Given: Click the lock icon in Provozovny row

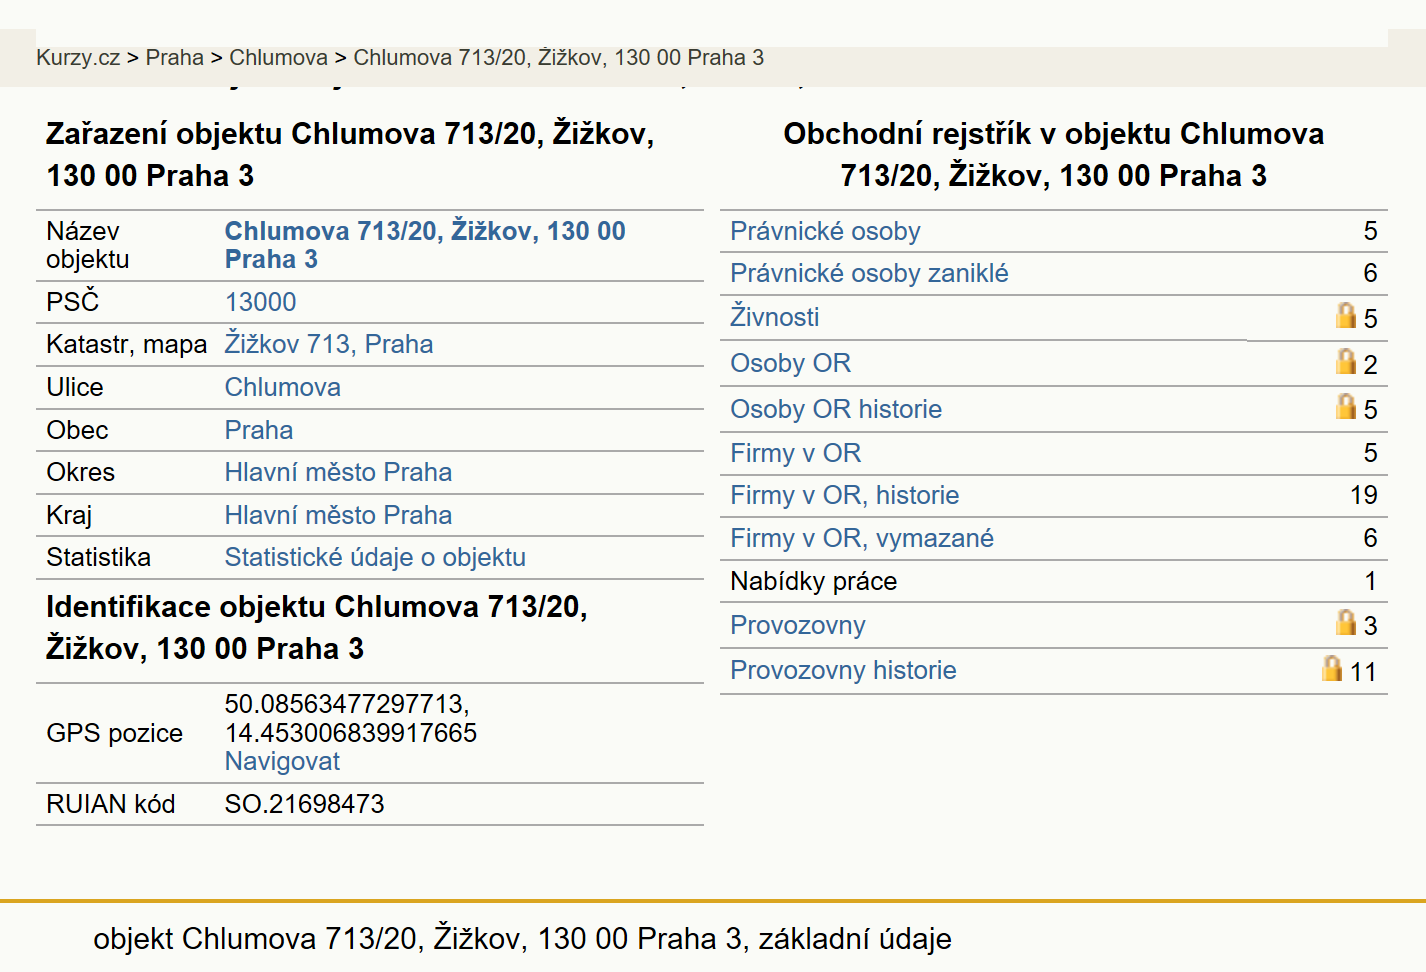Looking at the screenshot, I should 1346,623.
